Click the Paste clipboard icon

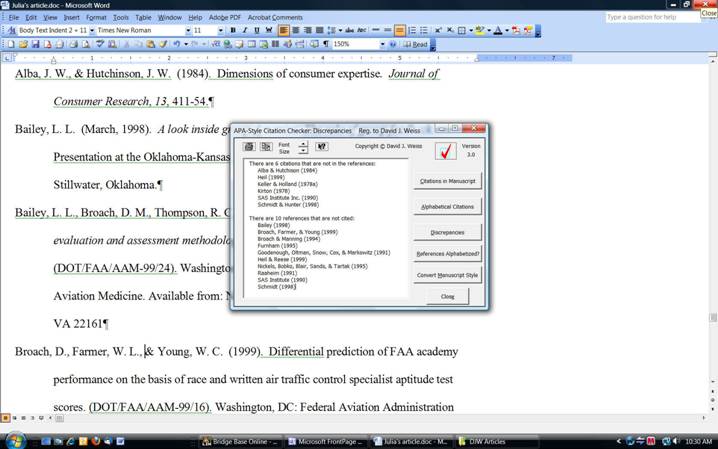(150, 44)
